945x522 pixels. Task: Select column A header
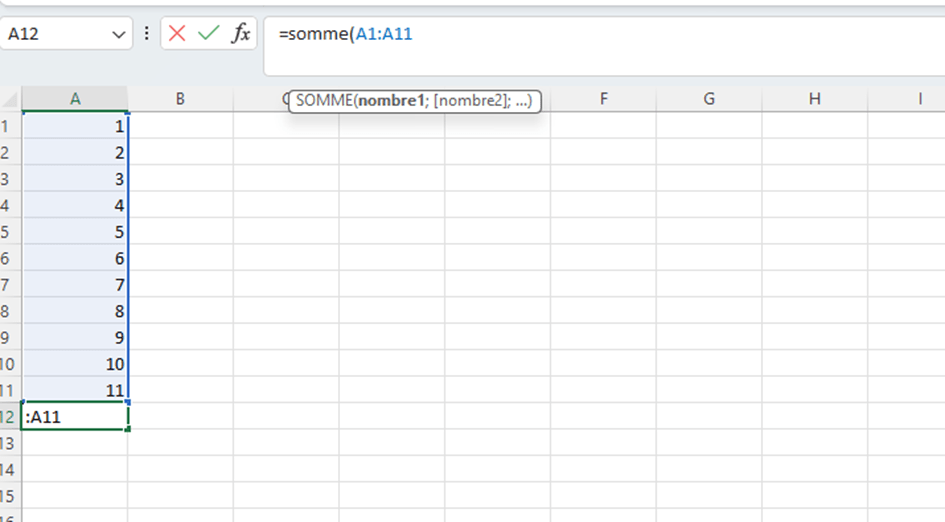[x=75, y=99]
